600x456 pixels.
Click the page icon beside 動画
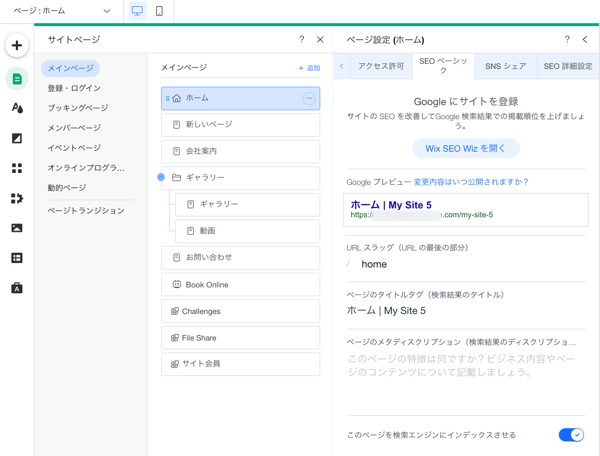(190, 231)
